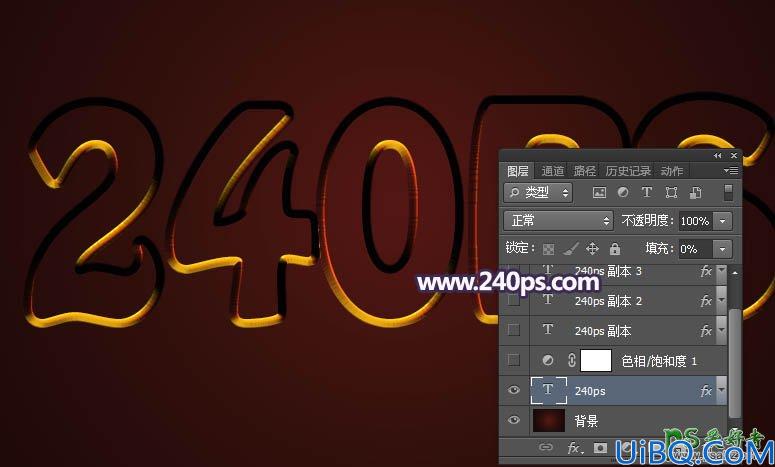Click the adjustment icon of 色相/饱和度 1 layer
The image size is (775, 467).
tap(548, 360)
